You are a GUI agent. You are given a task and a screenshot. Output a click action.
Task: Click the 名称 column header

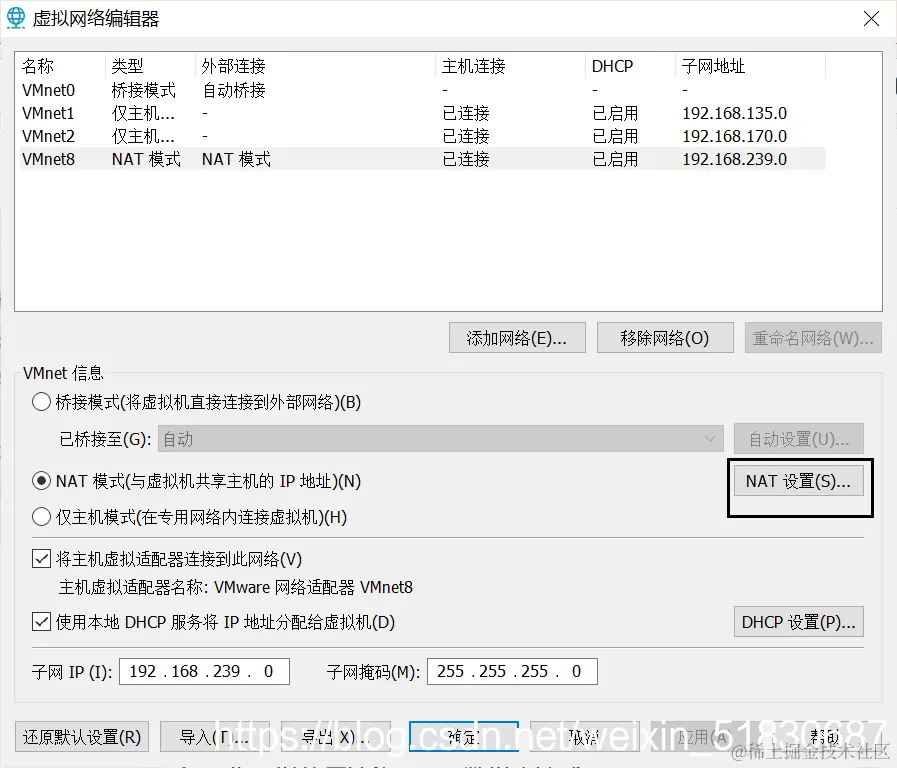click(x=62, y=66)
